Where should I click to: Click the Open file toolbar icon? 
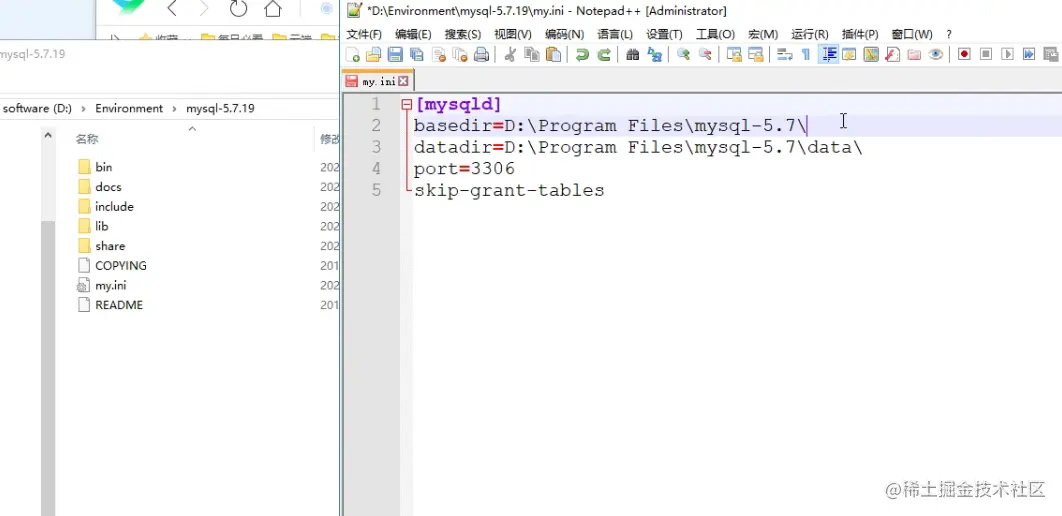[373, 55]
